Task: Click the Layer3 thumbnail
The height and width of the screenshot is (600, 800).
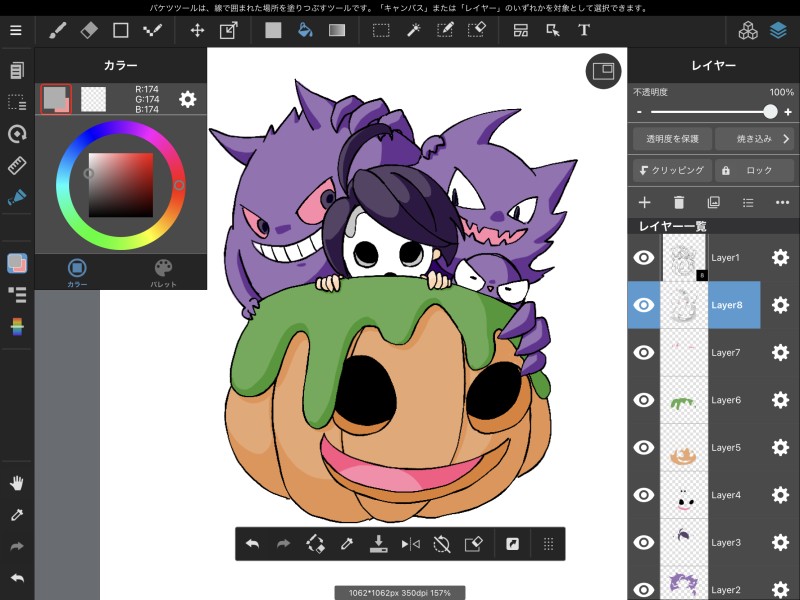Action: click(684, 542)
